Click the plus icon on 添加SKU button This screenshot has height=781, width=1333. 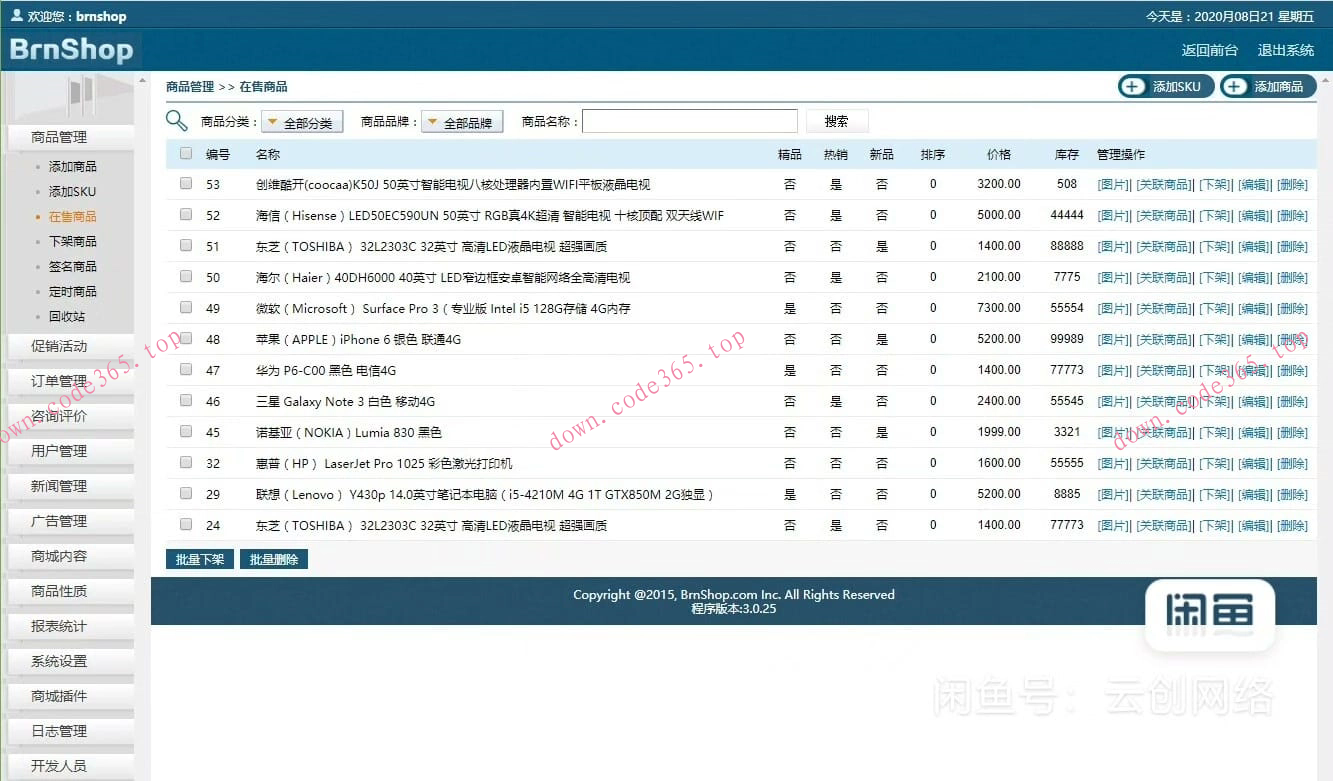[x=1134, y=86]
